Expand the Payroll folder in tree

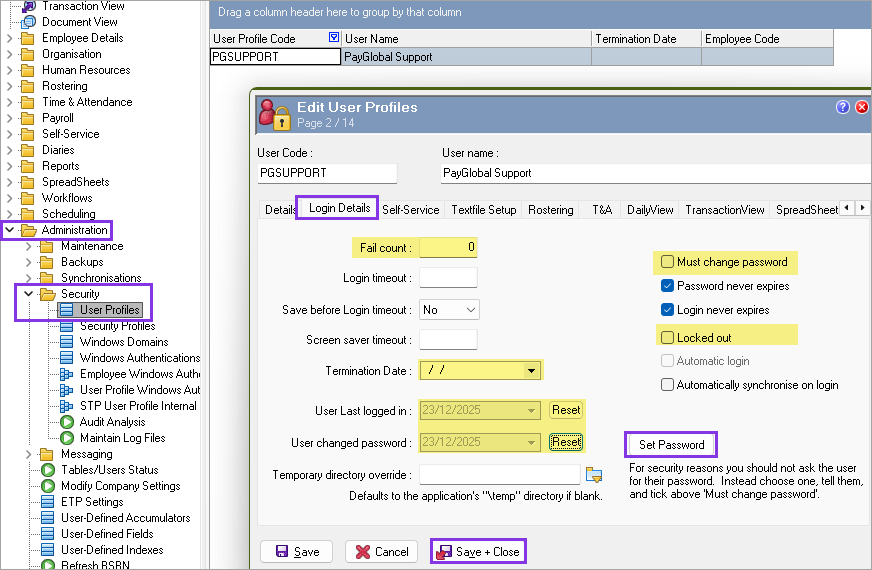pos(10,118)
